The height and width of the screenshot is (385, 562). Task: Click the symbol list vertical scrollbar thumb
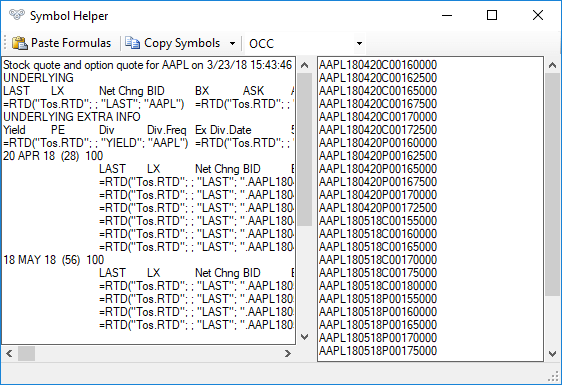click(x=552, y=185)
